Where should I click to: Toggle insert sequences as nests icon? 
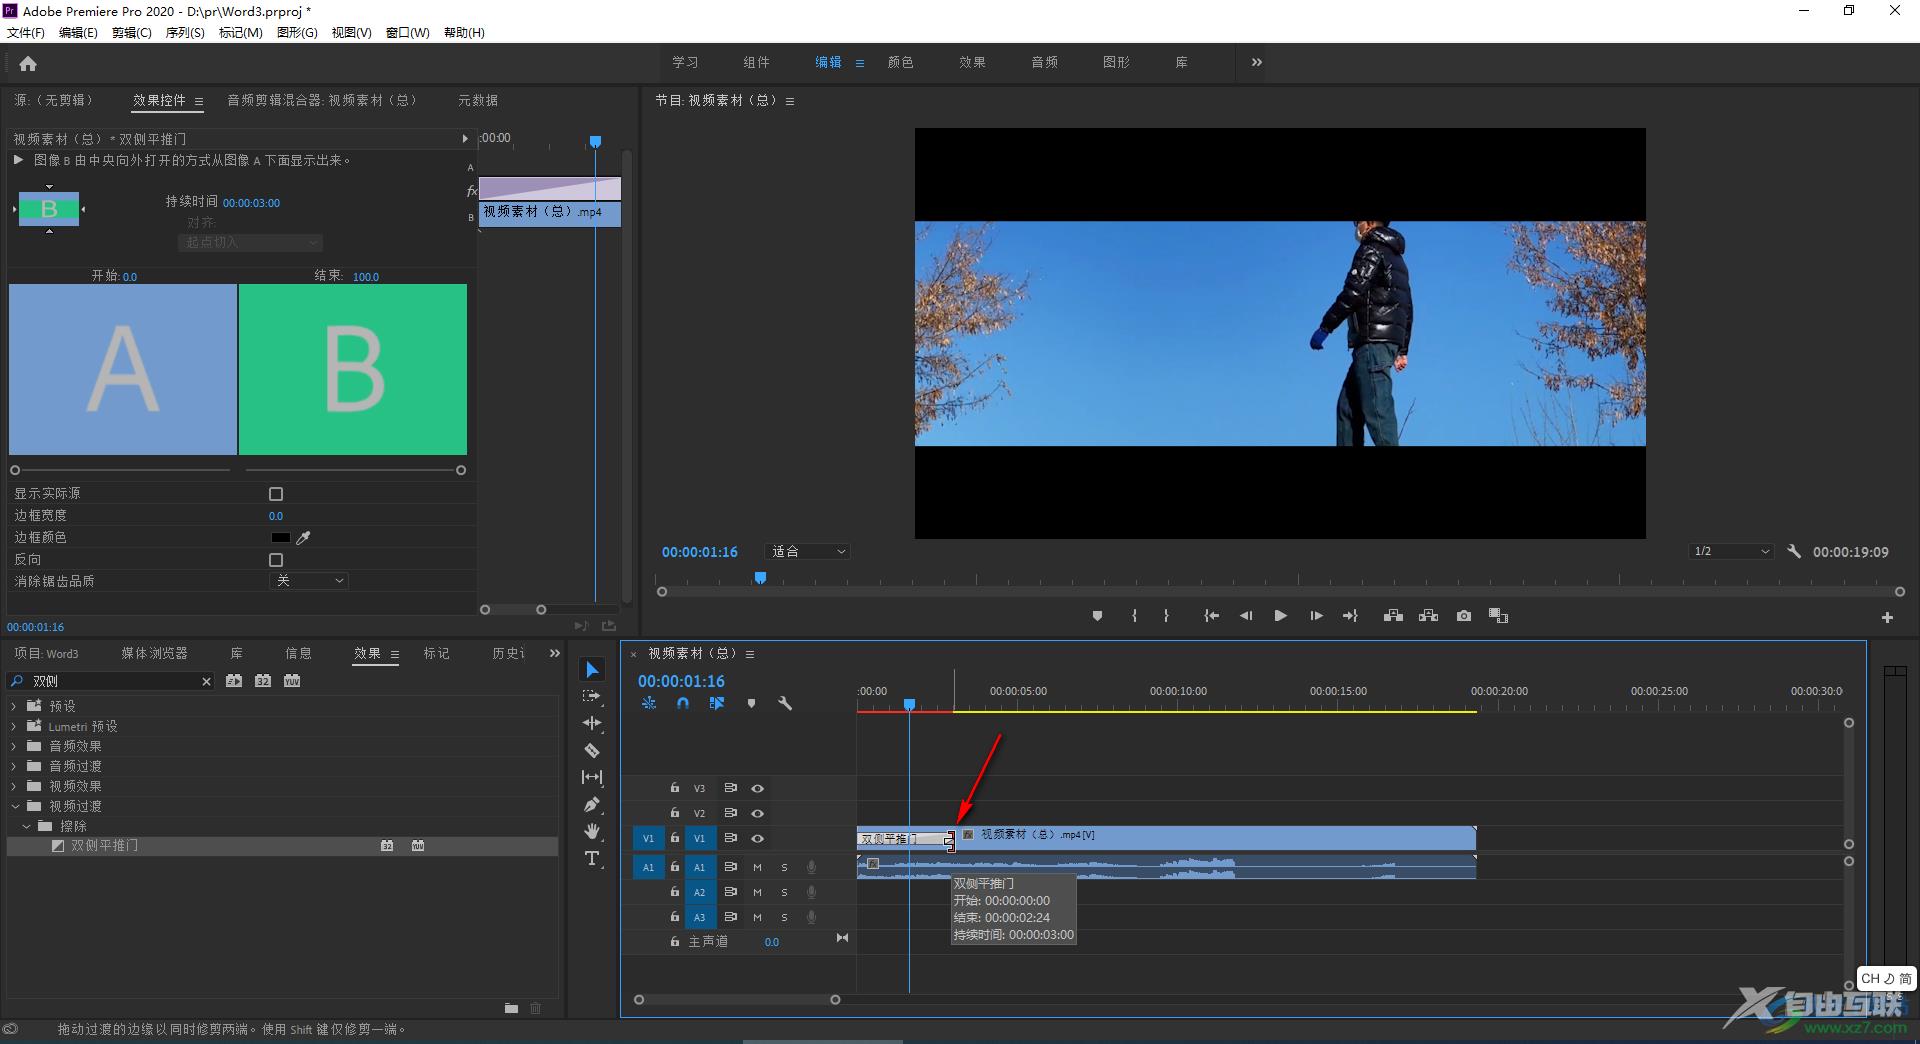[x=649, y=703]
